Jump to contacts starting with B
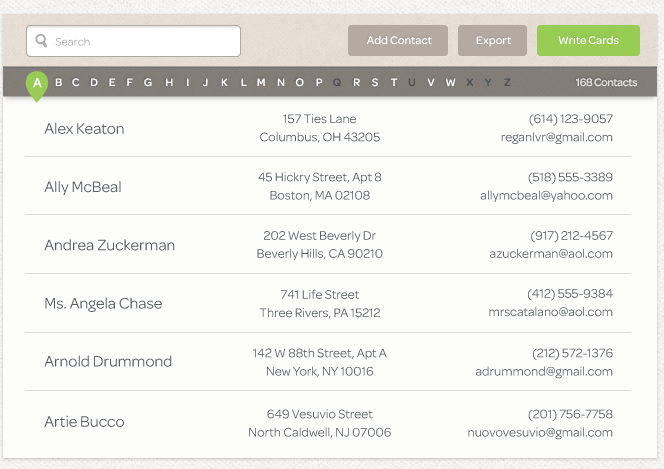This screenshot has height=469, width=664. pyautogui.click(x=59, y=83)
